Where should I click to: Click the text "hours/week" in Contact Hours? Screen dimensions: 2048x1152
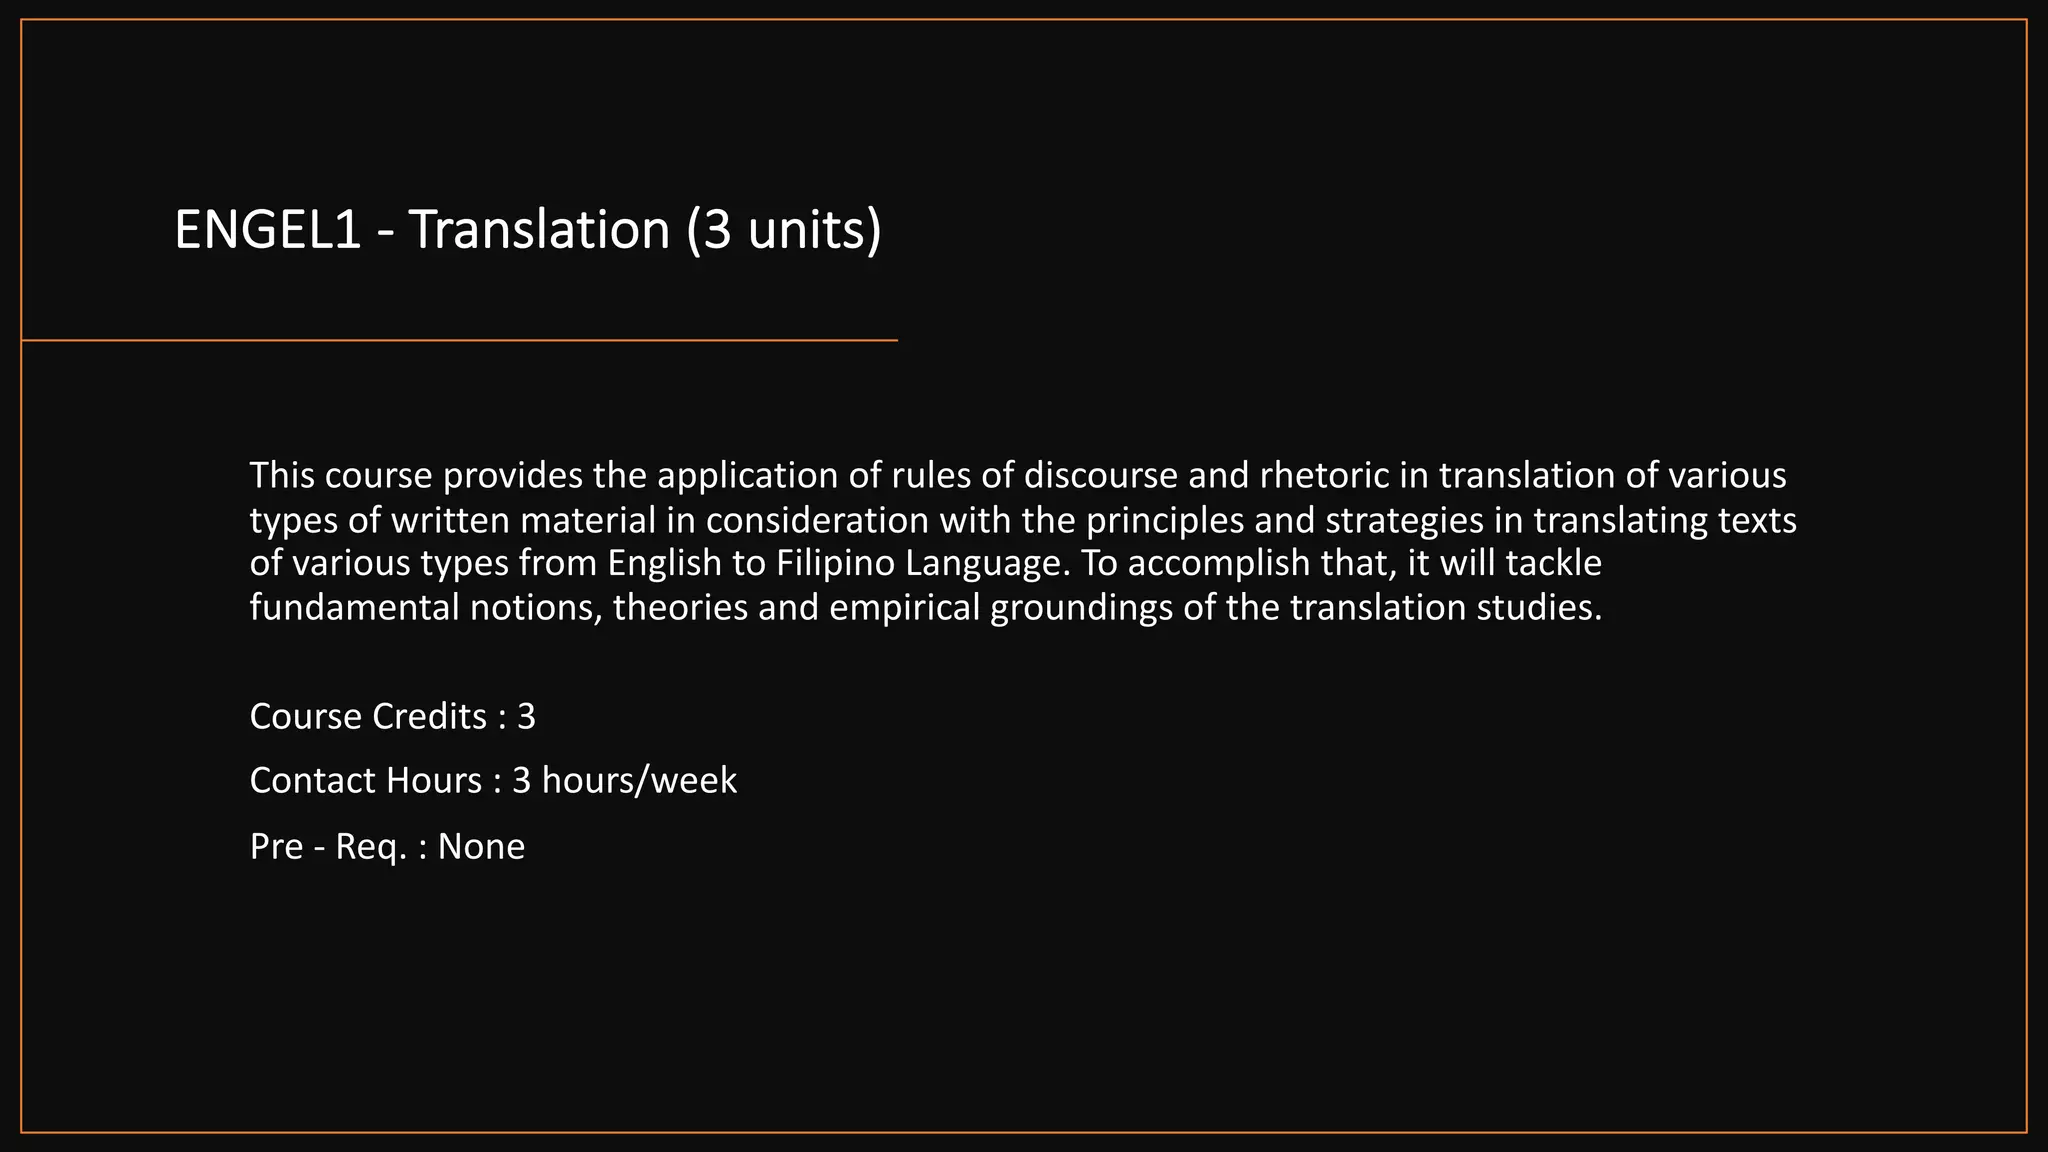(x=640, y=781)
